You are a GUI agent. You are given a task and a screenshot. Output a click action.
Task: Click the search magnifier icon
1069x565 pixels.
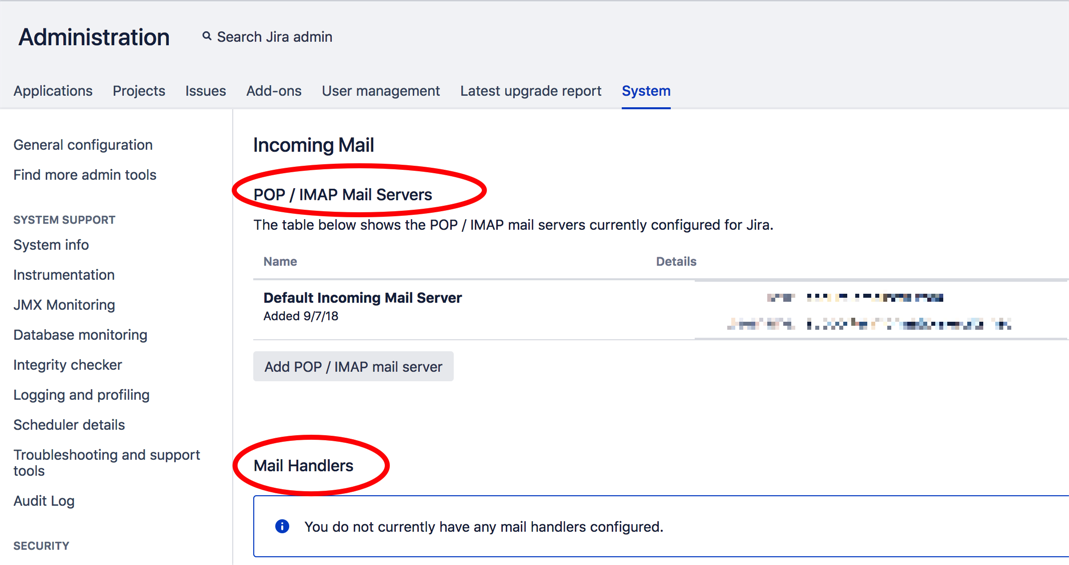[x=207, y=37]
